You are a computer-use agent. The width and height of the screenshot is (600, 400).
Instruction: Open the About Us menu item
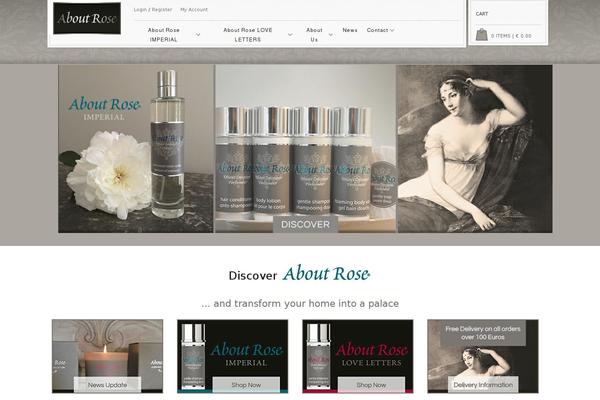click(314, 34)
